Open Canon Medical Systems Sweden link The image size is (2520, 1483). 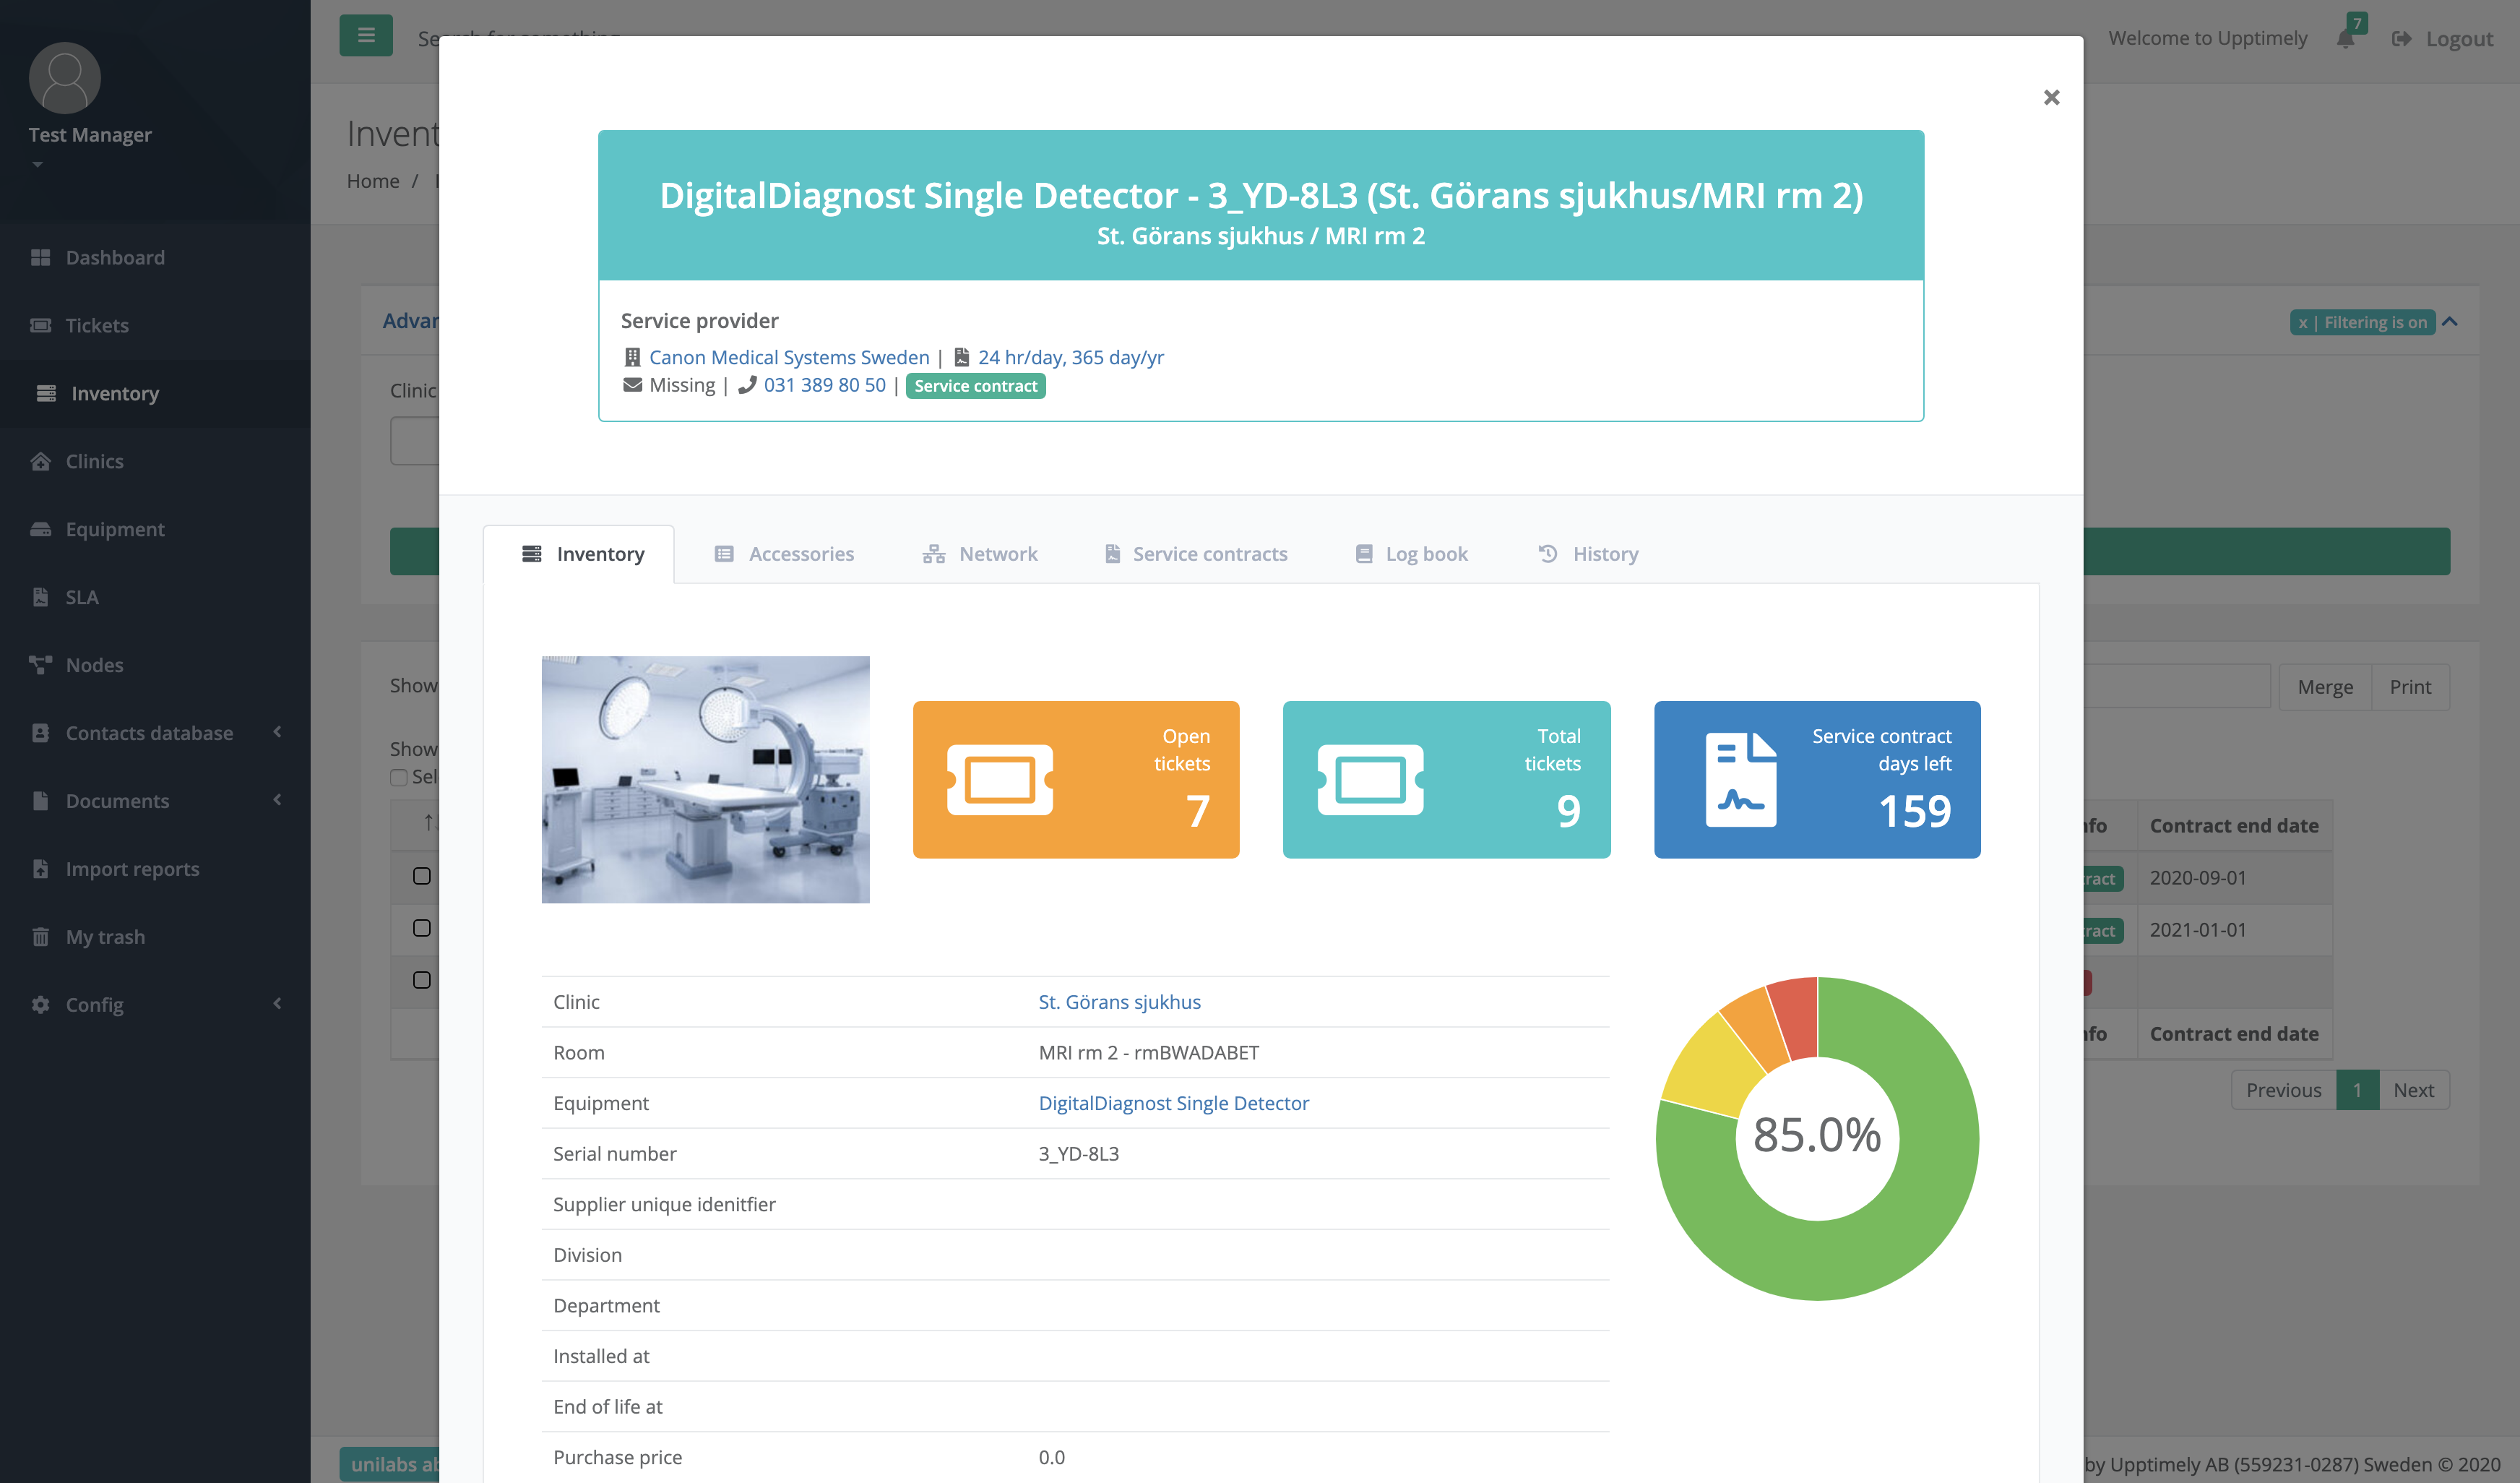pos(788,357)
